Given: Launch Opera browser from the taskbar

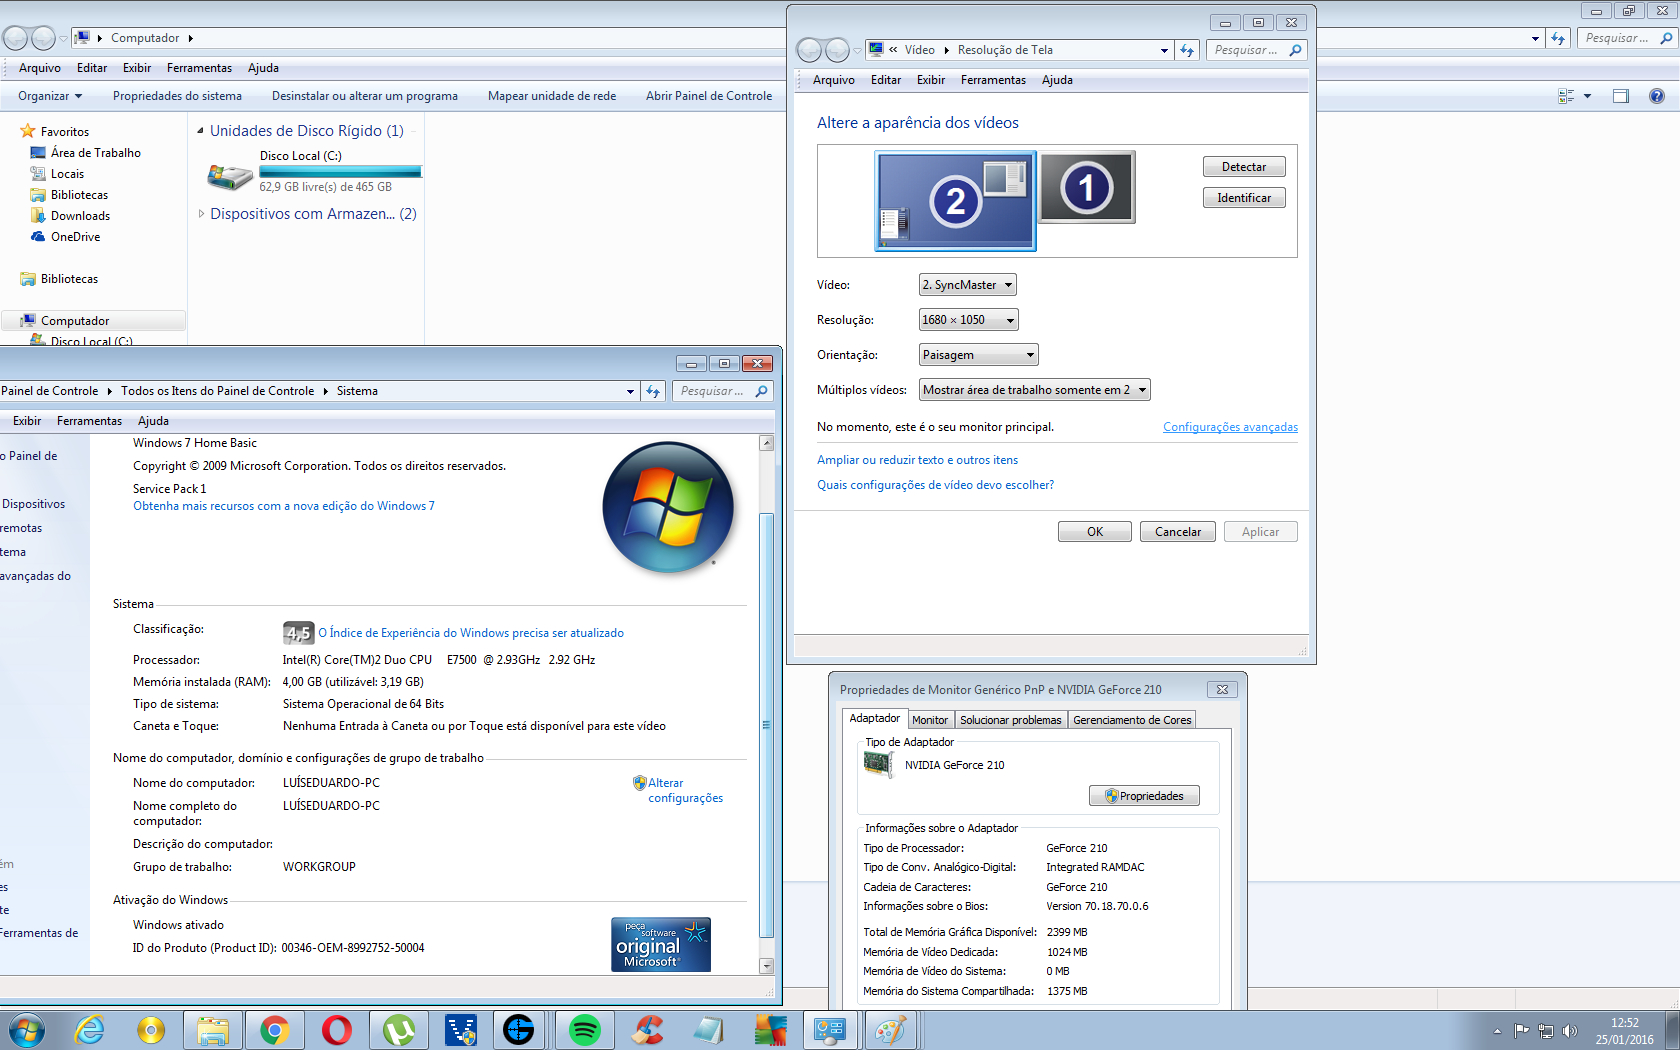Looking at the screenshot, I should tap(337, 1030).
